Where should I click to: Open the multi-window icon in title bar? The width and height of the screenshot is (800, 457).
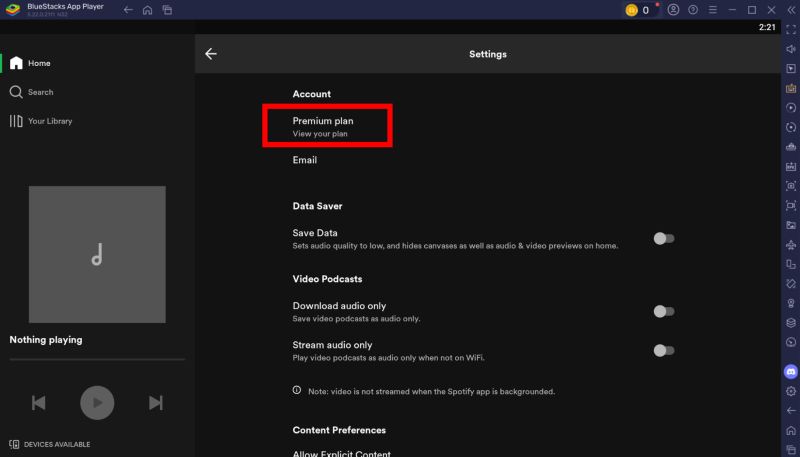coord(167,10)
